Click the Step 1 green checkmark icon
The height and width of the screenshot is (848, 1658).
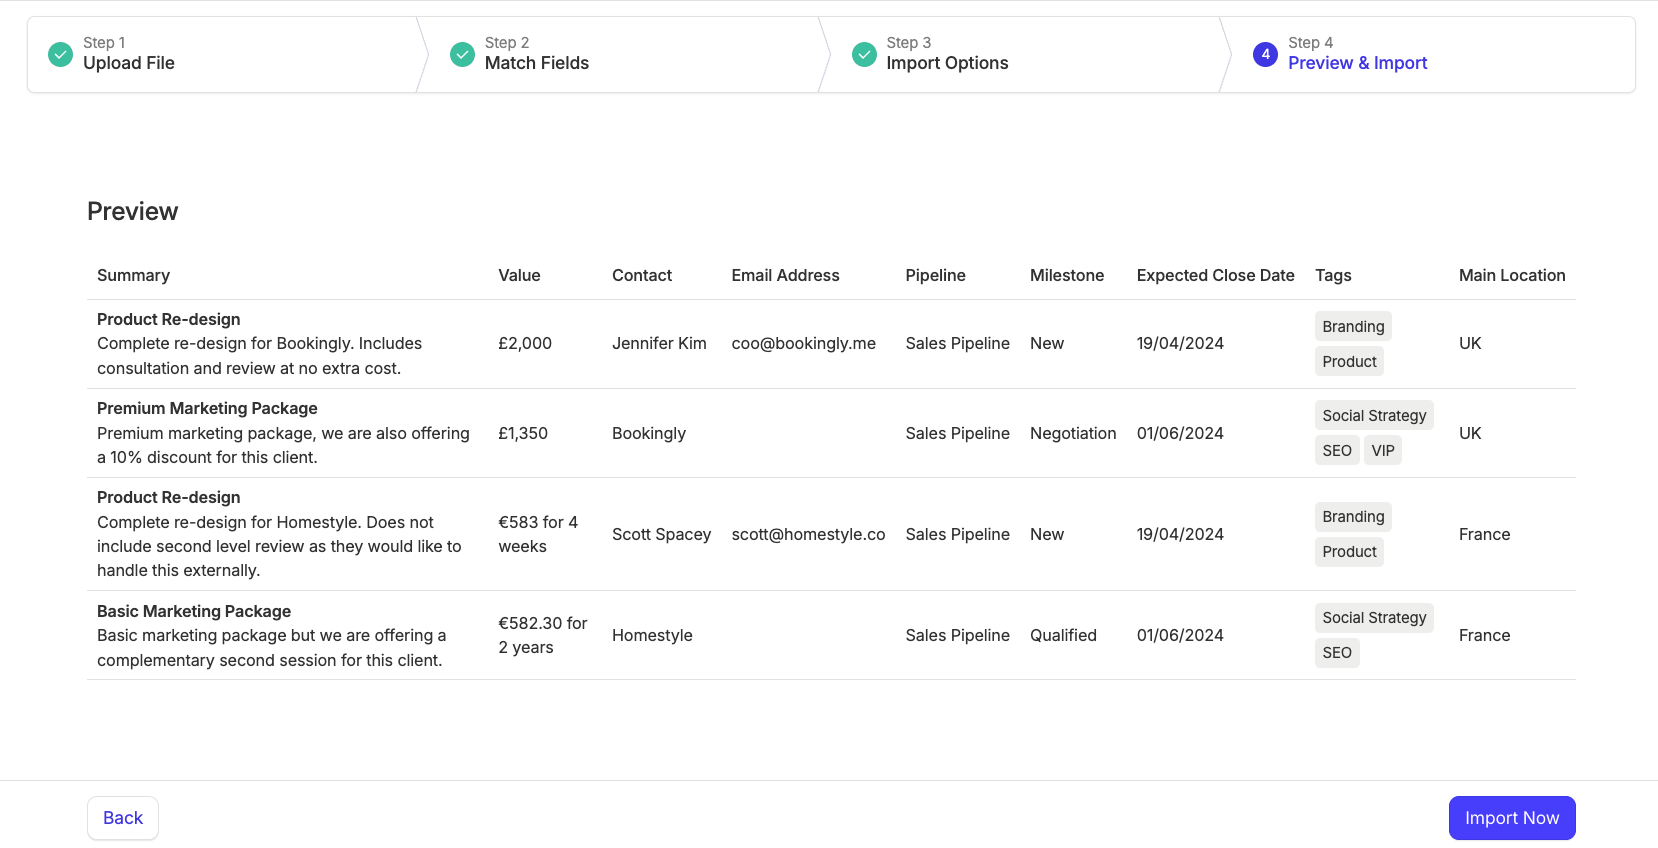coord(61,54)
